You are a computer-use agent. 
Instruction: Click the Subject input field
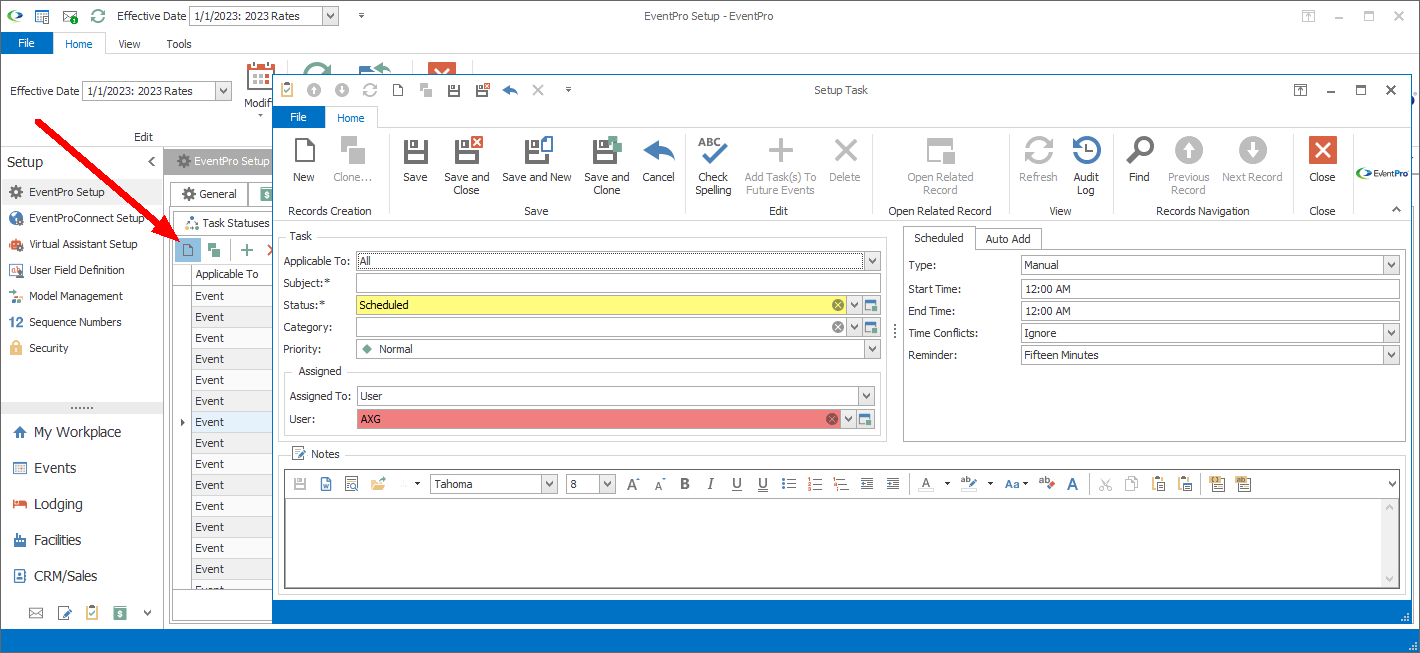(618, 283)
